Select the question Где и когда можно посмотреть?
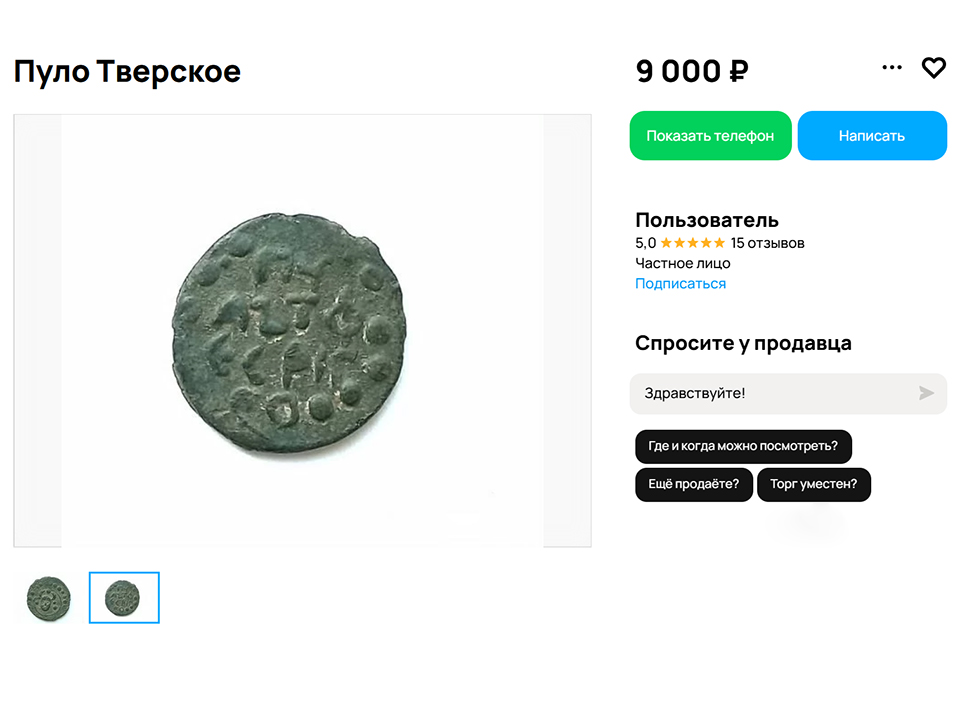Viewport: 960px width, 720px height. (744, 446)
